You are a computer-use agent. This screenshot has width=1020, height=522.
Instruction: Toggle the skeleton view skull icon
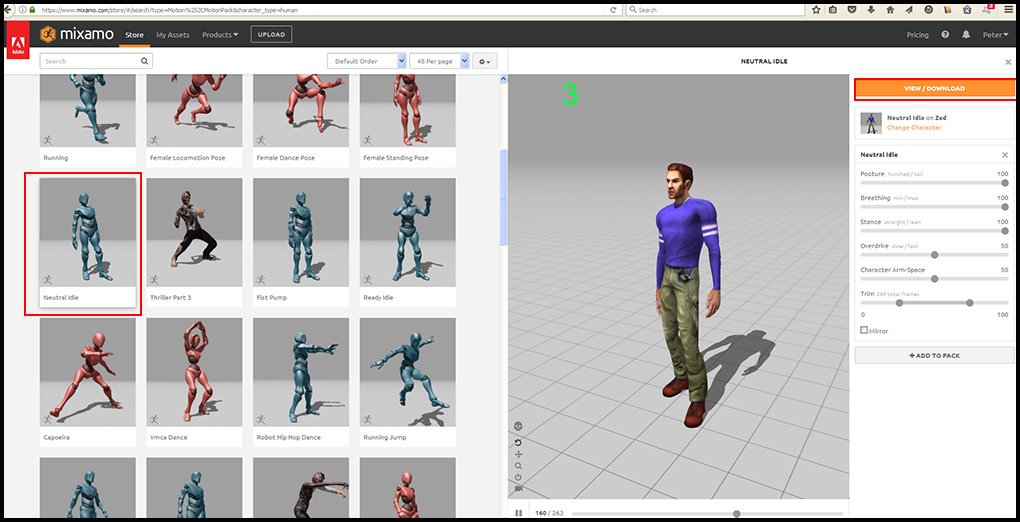518,427
